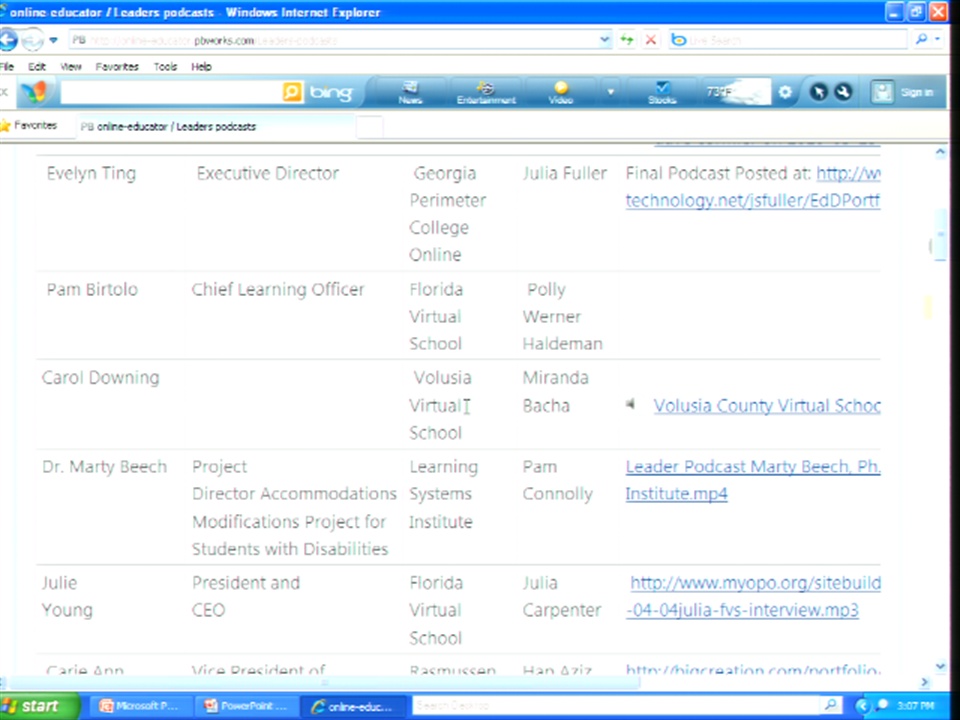Screen dimensions: 960x720
Task: Select the Miranda Bacha cell
Action: pyautogui.click(x=555, y=391)
